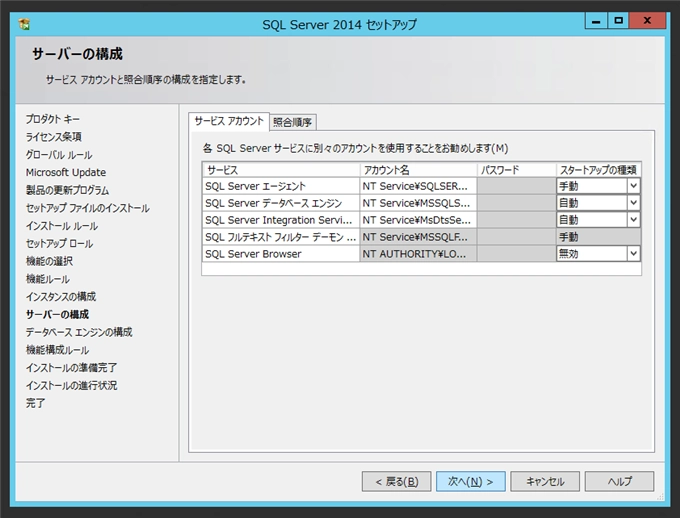Click 手動 startup value for フルテキスト フィルター row
Viewport: 680px width, 518px height.
(x=598, y=237)
